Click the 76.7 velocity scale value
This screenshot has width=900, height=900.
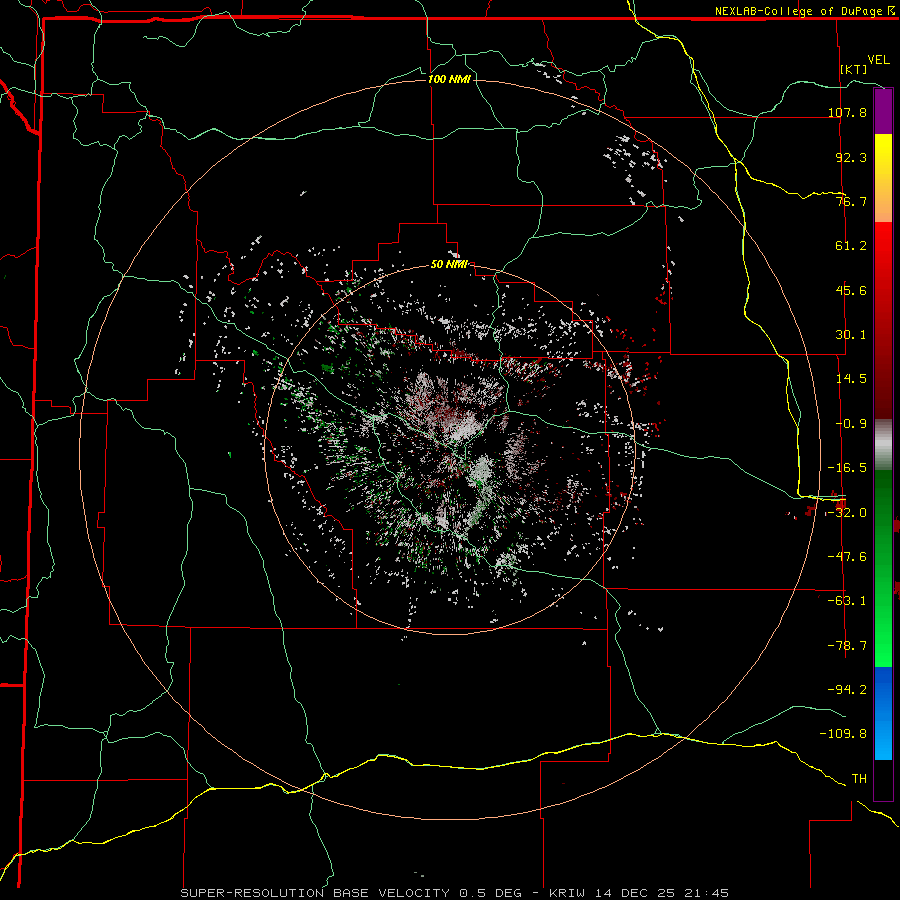[851, 201]
